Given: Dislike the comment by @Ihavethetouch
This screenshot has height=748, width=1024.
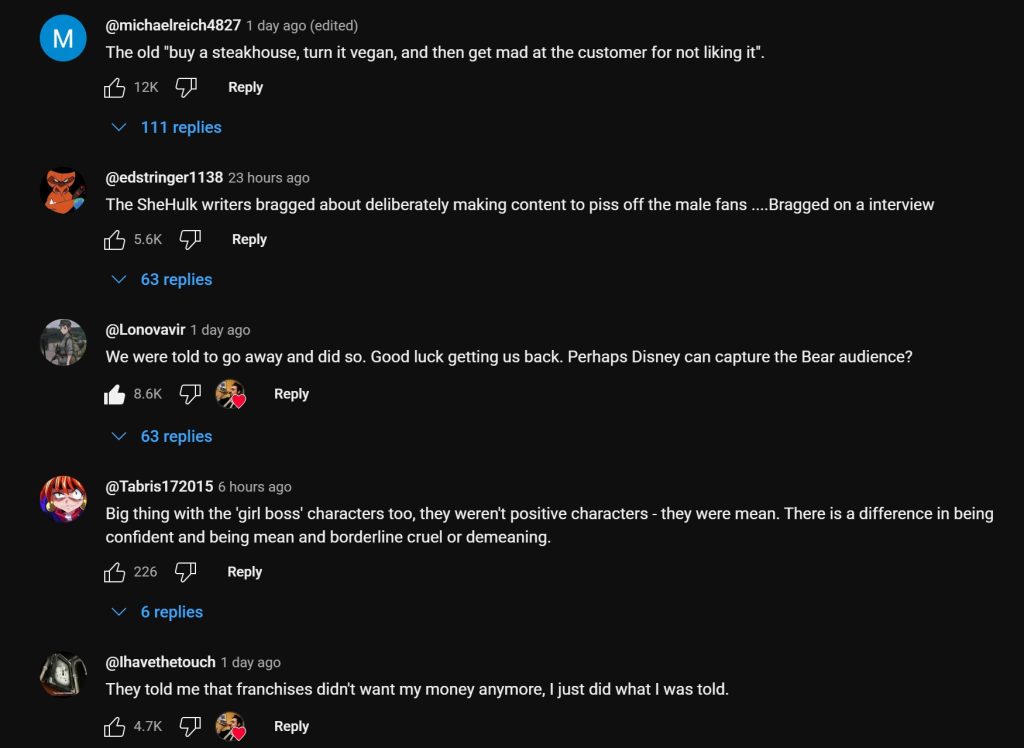Looking at the screenshot, I should pos(190,727).
